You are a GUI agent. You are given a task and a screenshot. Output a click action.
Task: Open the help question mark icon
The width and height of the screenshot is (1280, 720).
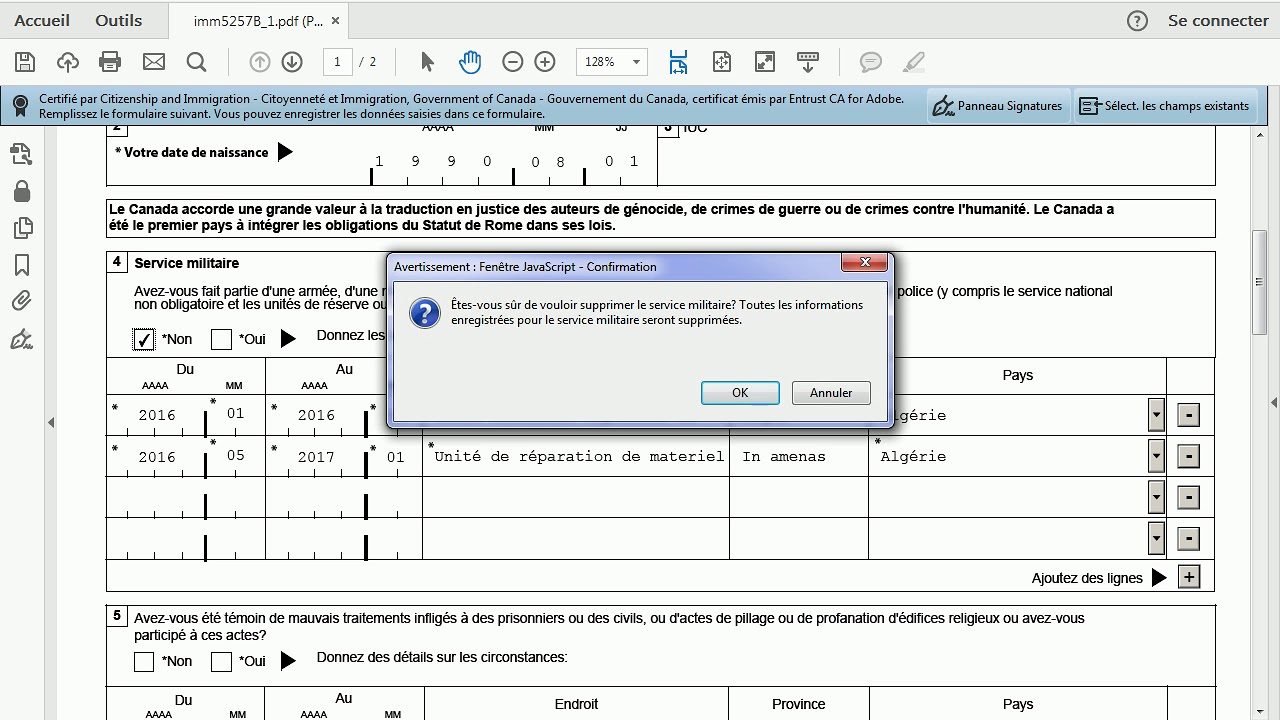[1137, 21]
